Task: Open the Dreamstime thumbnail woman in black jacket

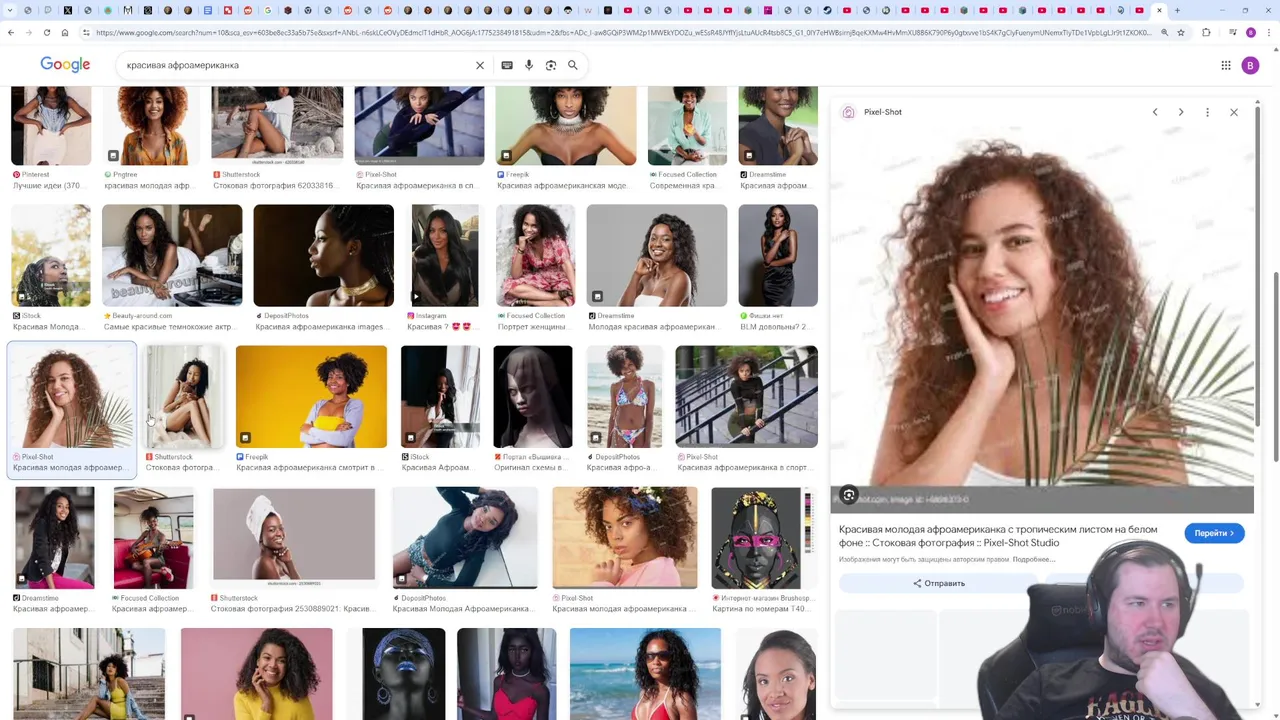Action: 55,539
